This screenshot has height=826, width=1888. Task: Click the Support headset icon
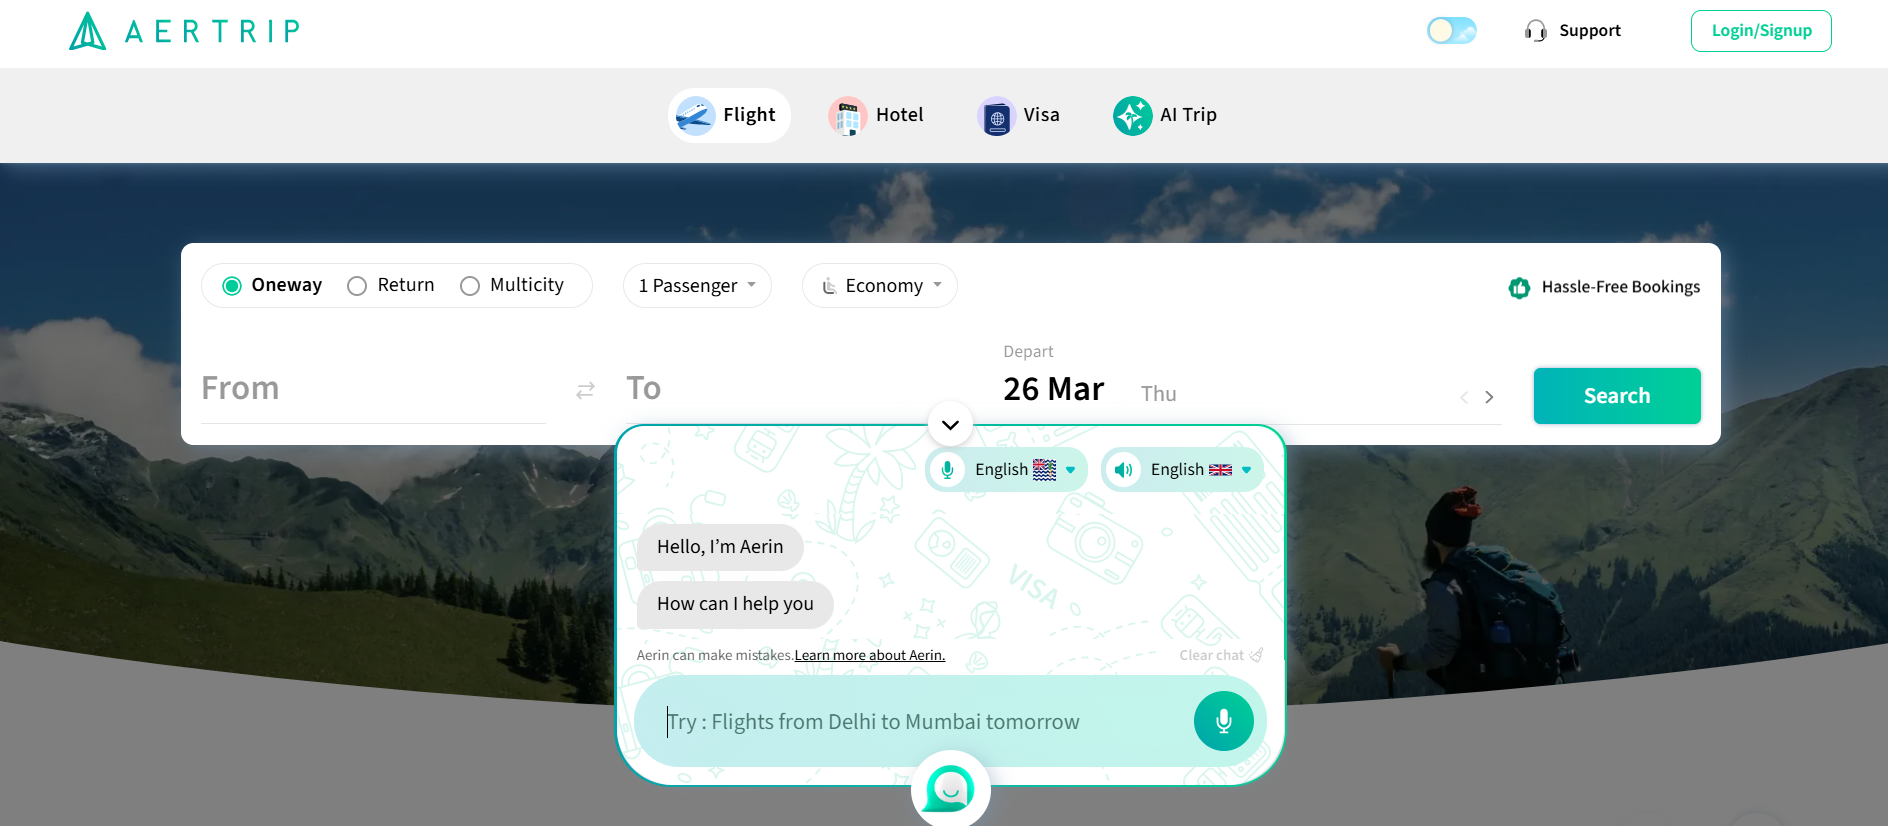1536,31
